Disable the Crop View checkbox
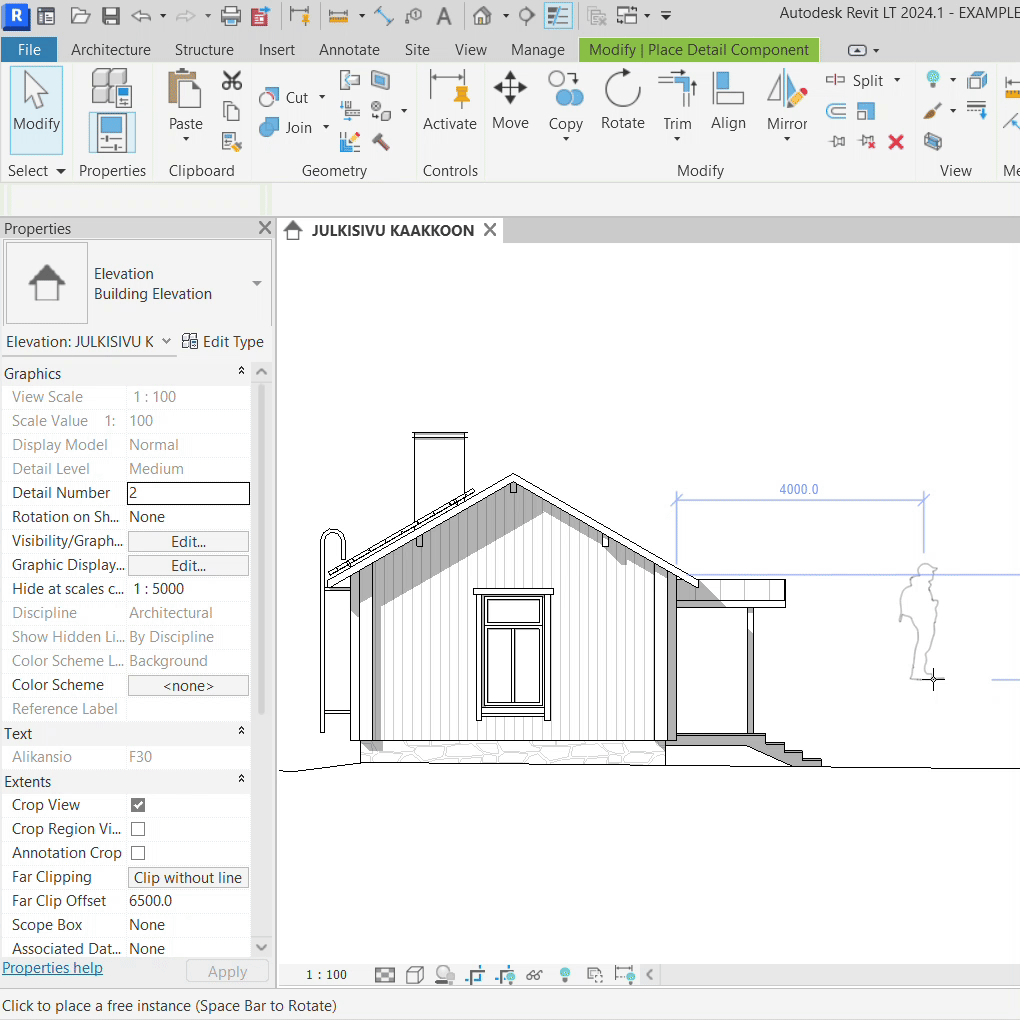Image resolution: width=1020 pixels, height=1020 pixels. (x=138, y=805)
